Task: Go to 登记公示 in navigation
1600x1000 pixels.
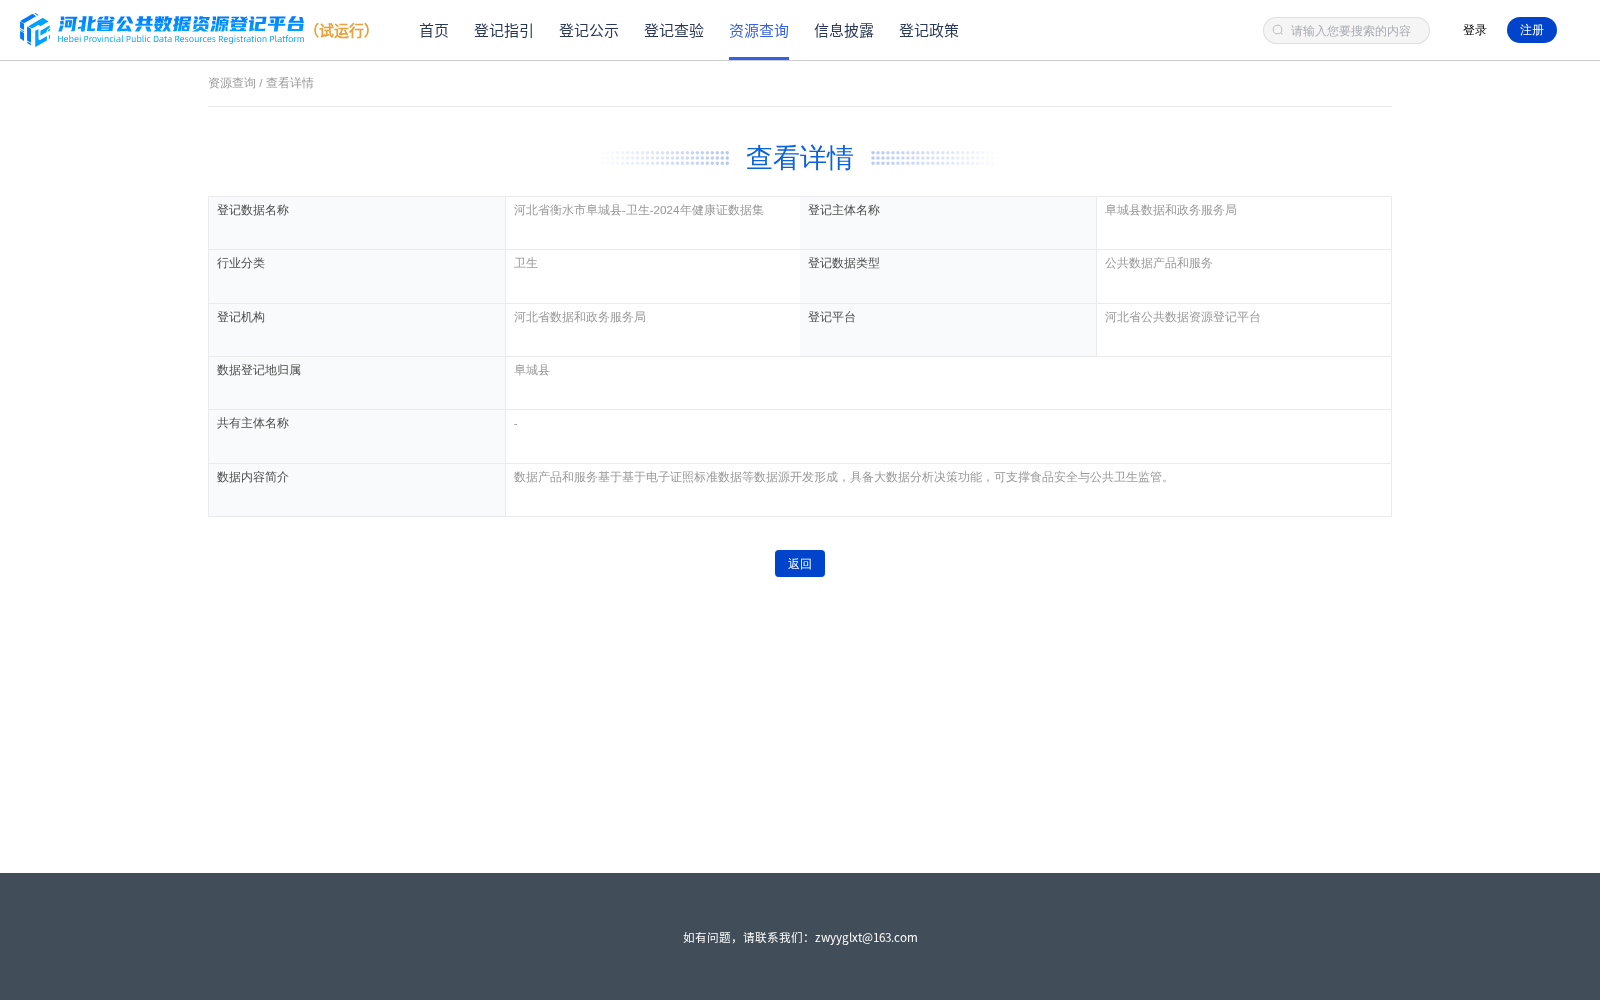Action: point(589,31)
